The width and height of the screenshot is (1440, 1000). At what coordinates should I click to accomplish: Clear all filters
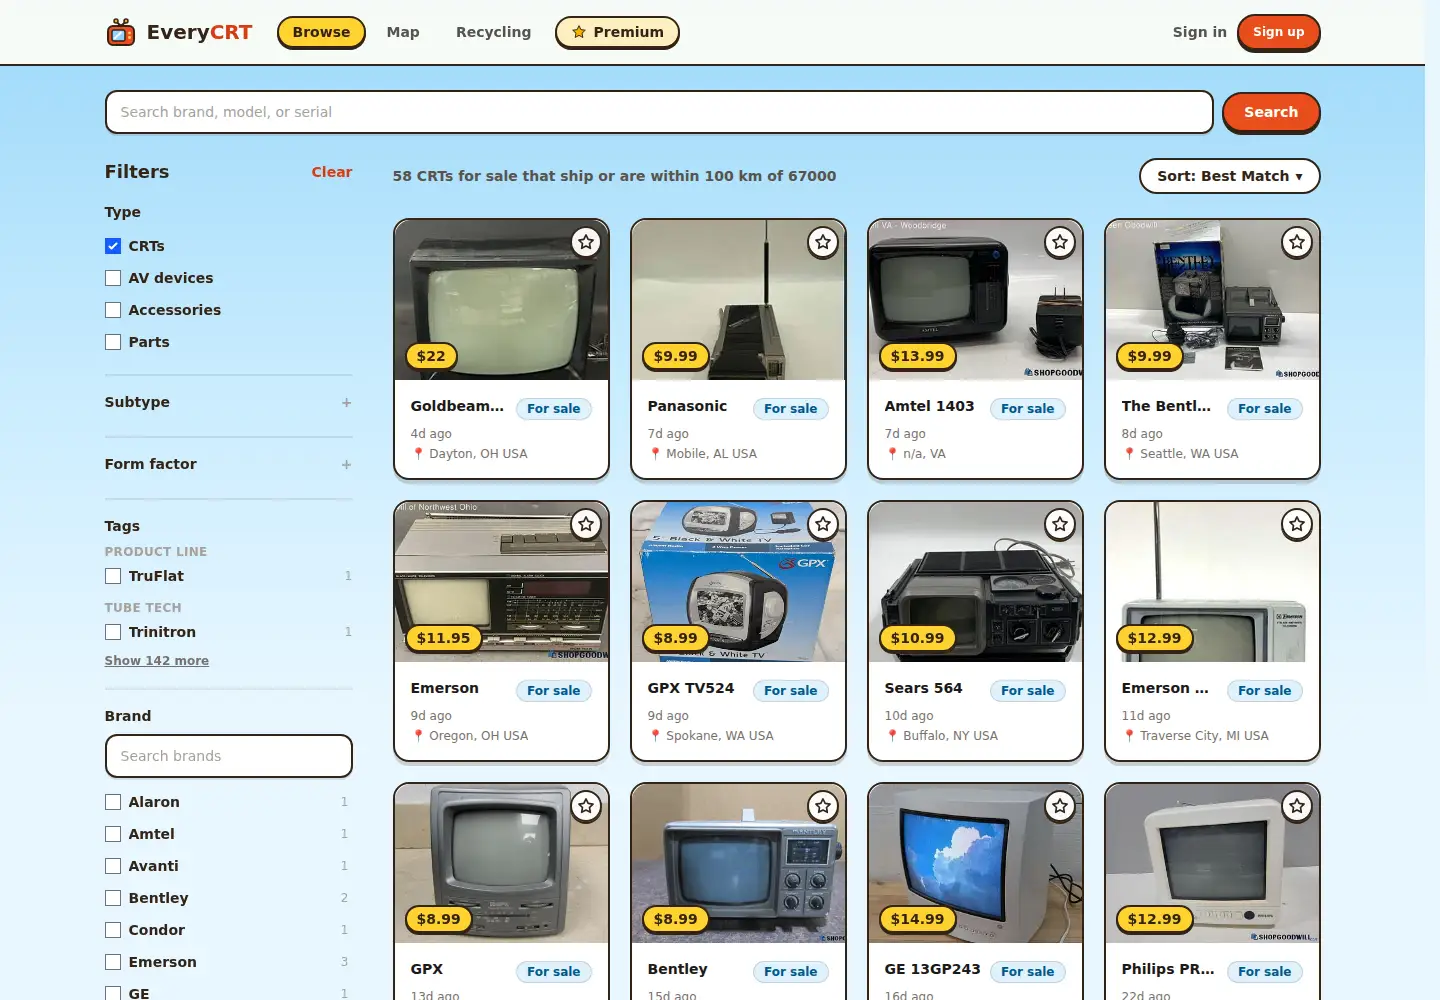pos(332,172)
